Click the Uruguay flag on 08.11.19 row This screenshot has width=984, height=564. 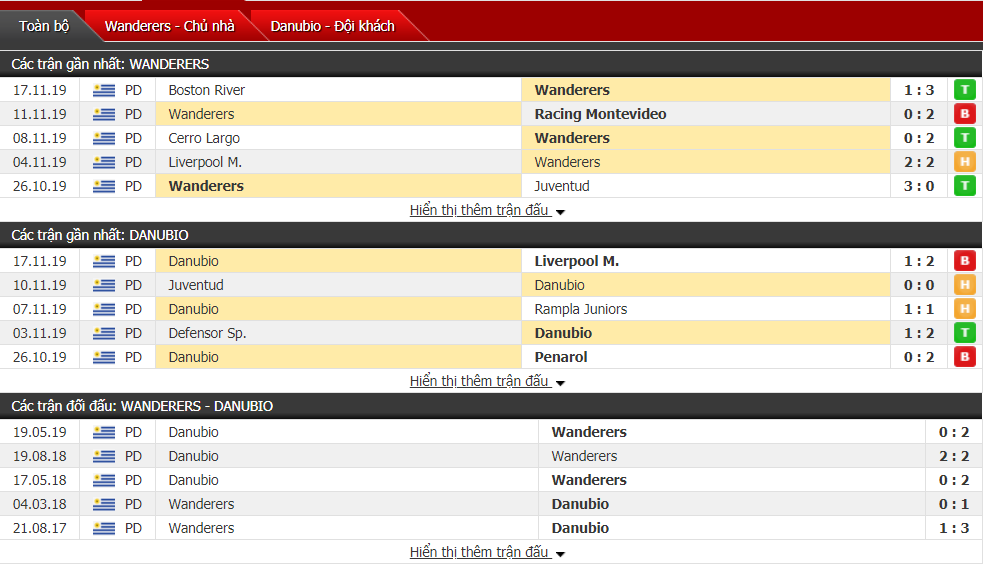pyautogui.click(x=104, y=138)
